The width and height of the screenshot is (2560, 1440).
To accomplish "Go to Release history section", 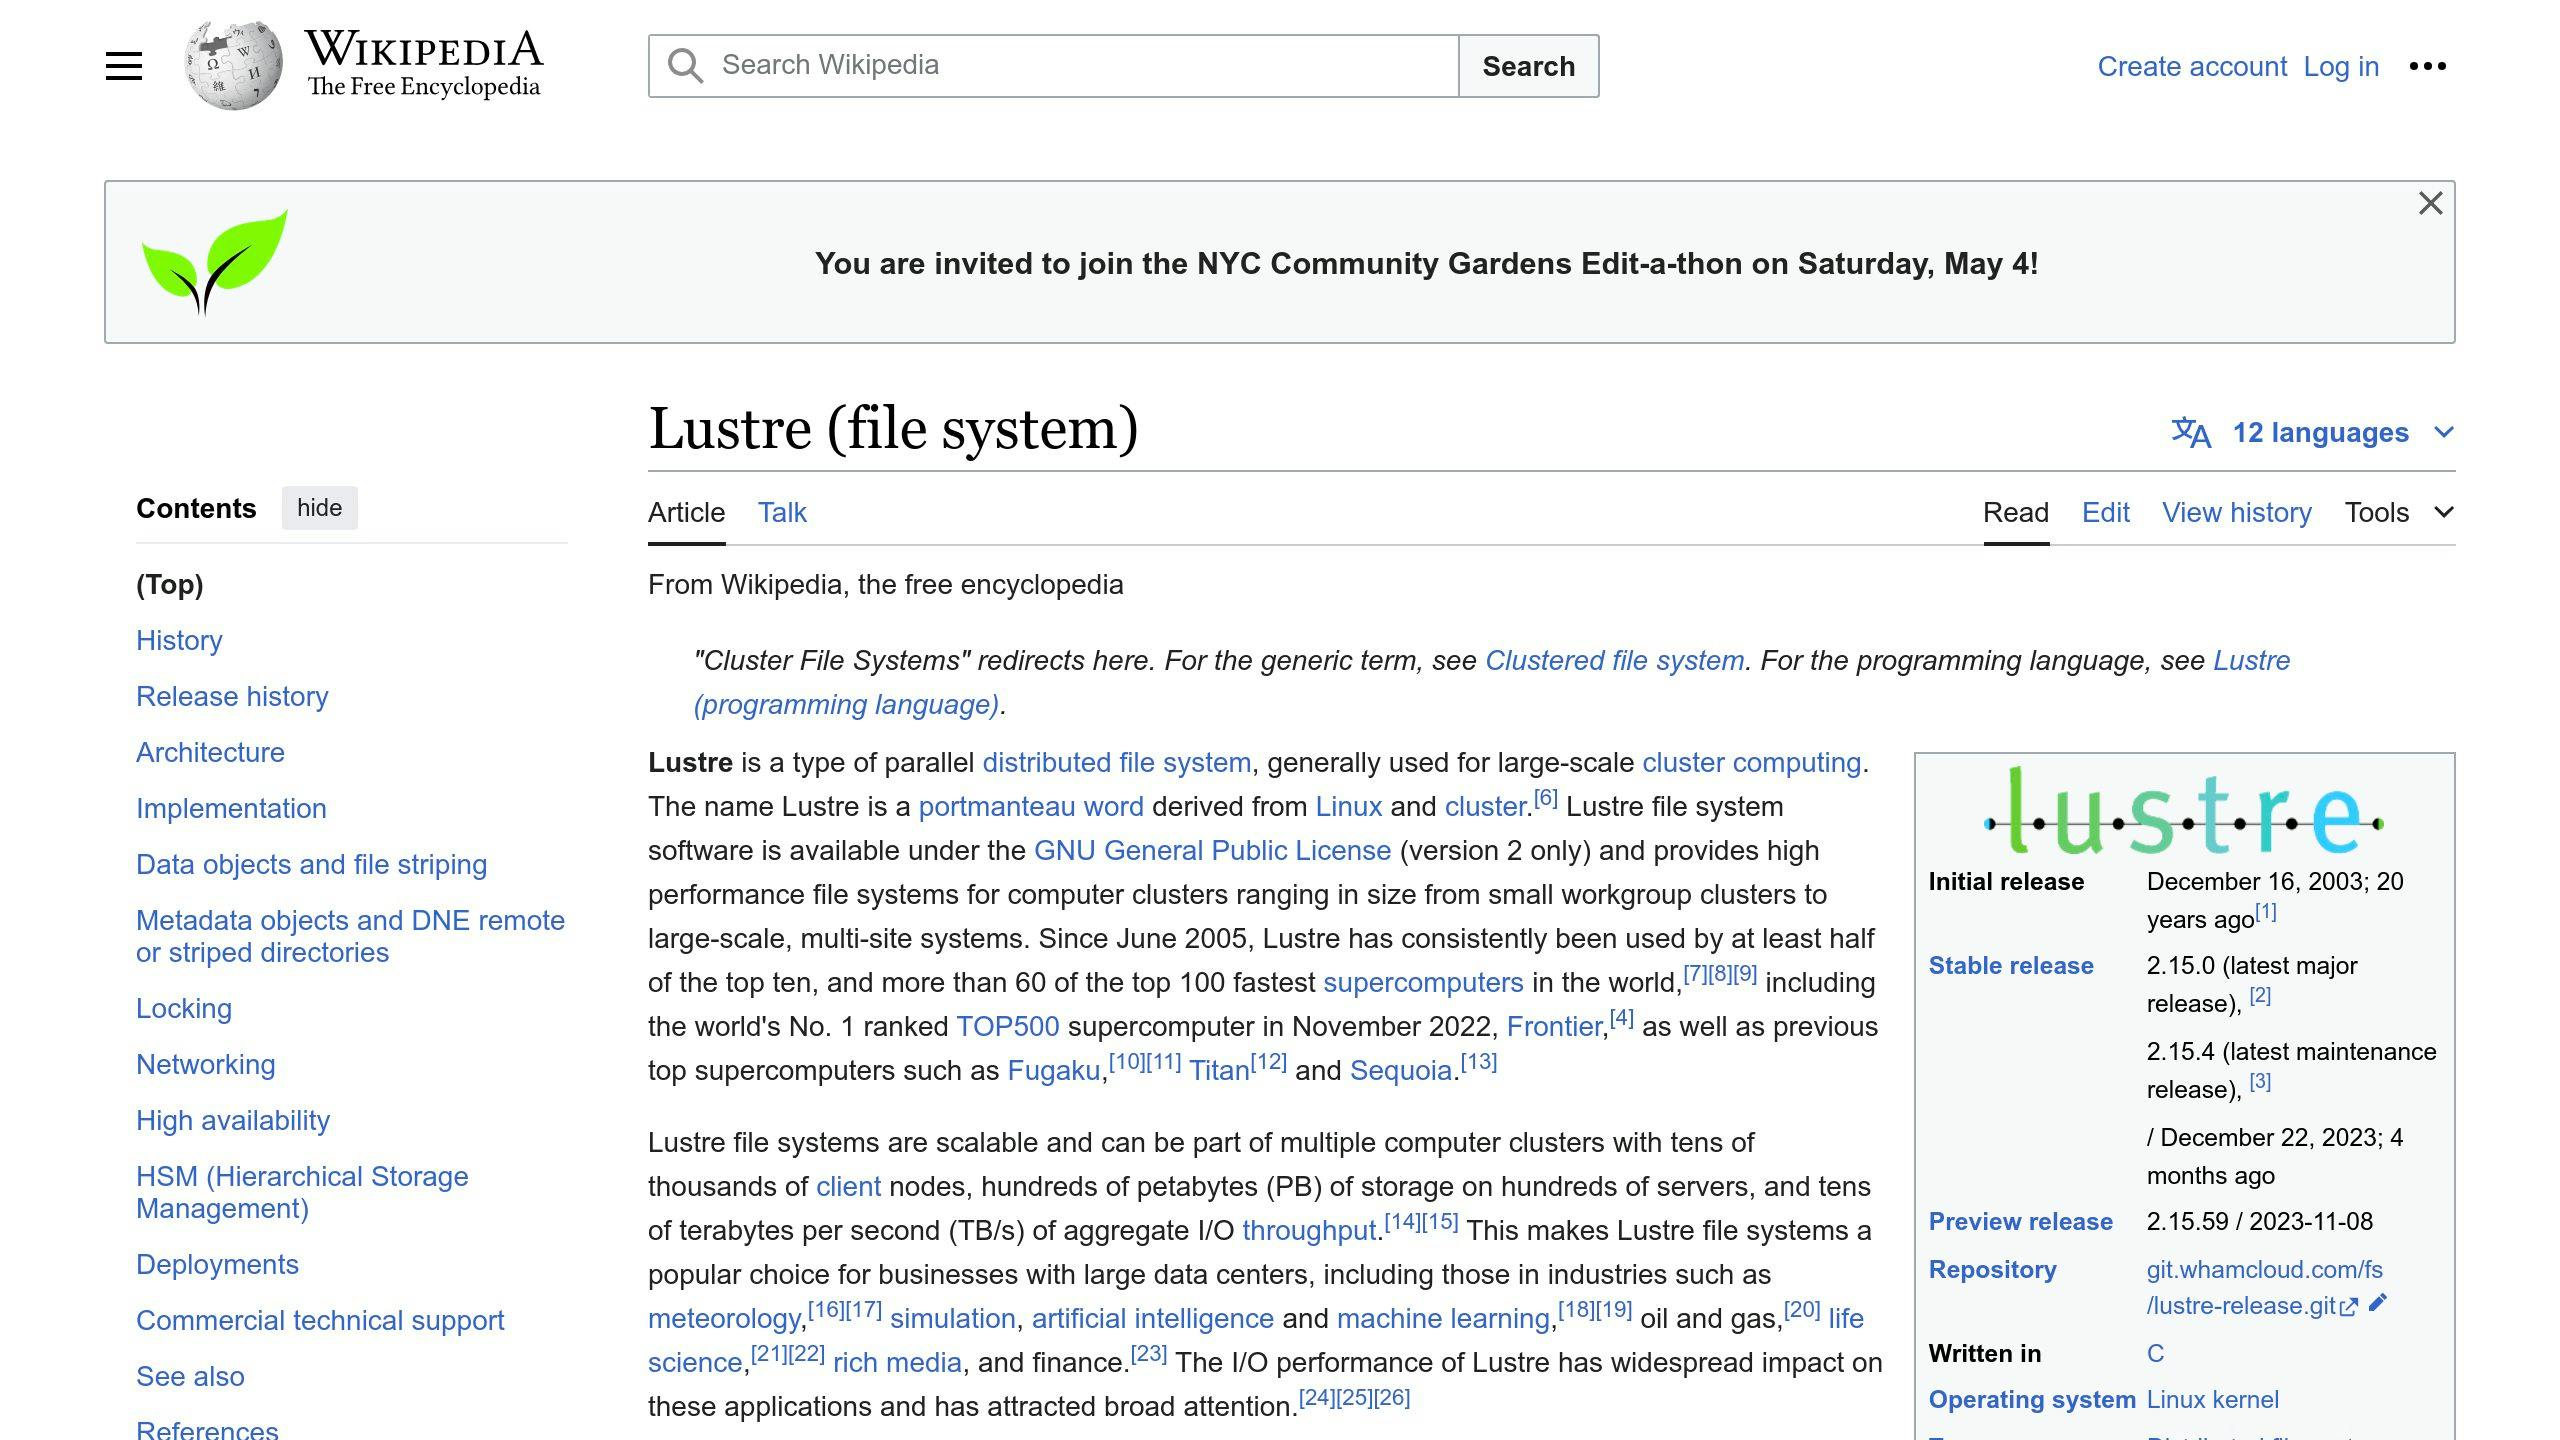I will point(232,696).
